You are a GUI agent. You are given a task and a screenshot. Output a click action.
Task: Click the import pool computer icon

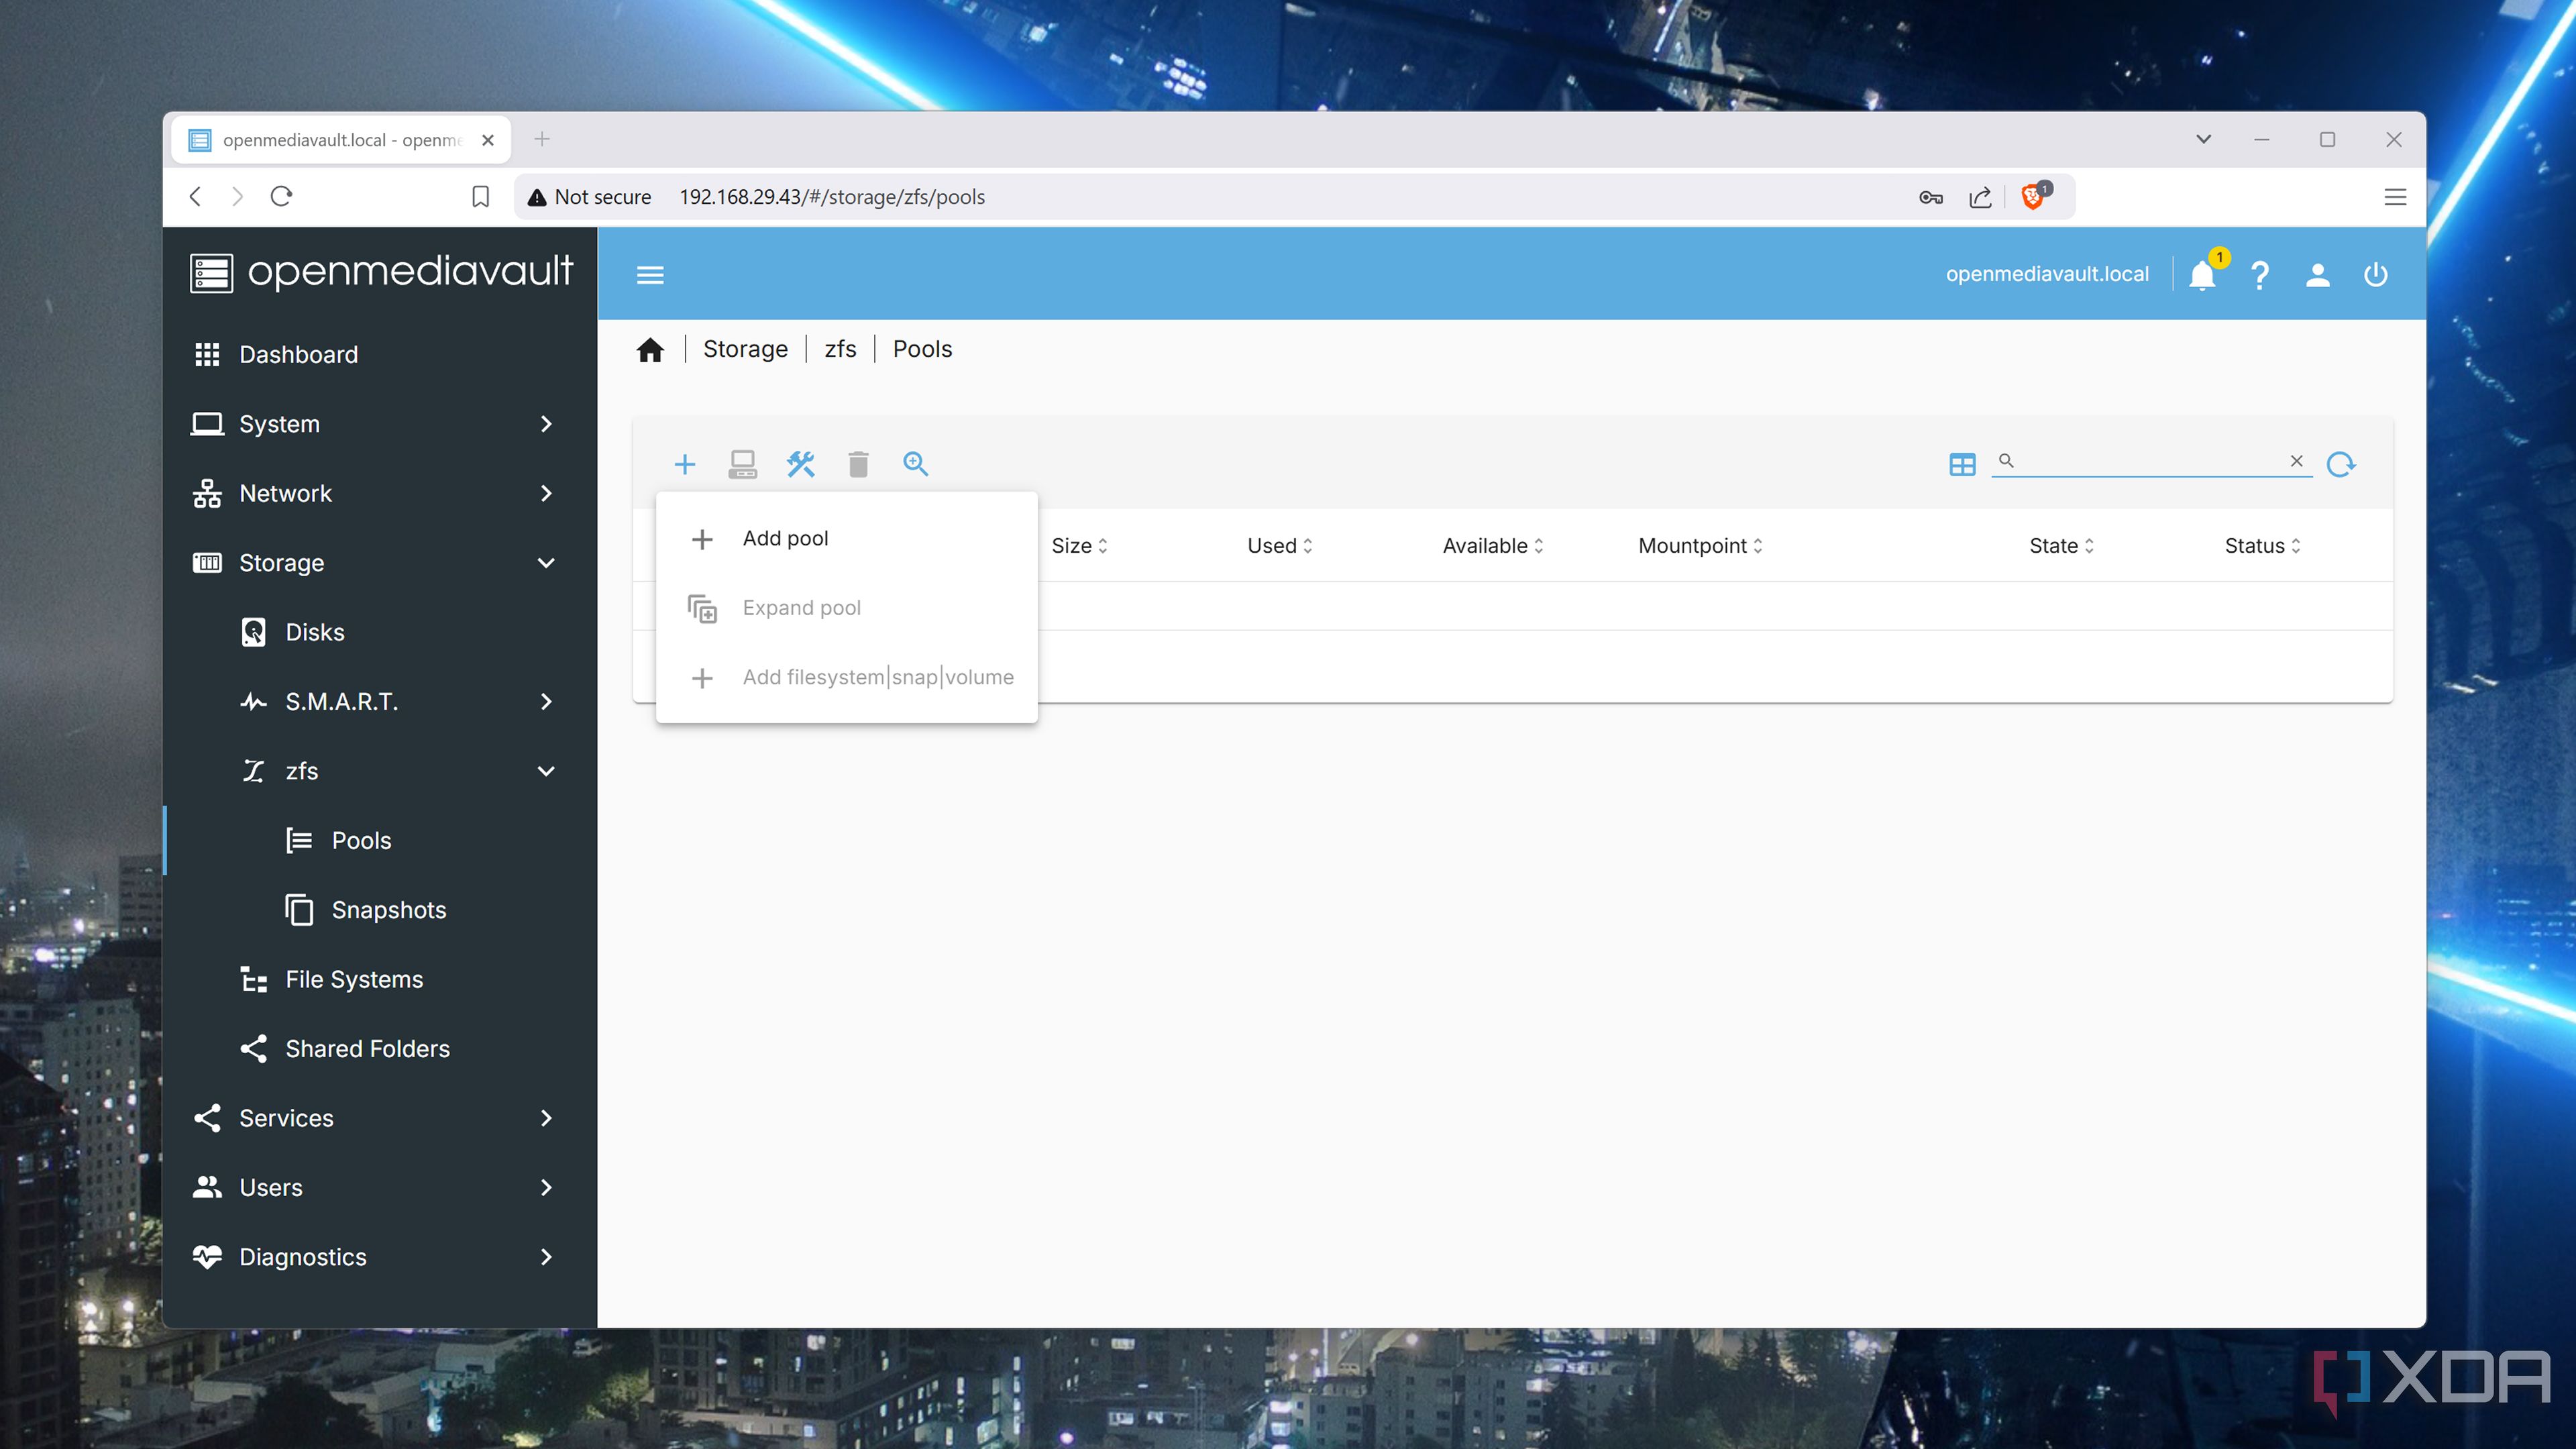742,464
